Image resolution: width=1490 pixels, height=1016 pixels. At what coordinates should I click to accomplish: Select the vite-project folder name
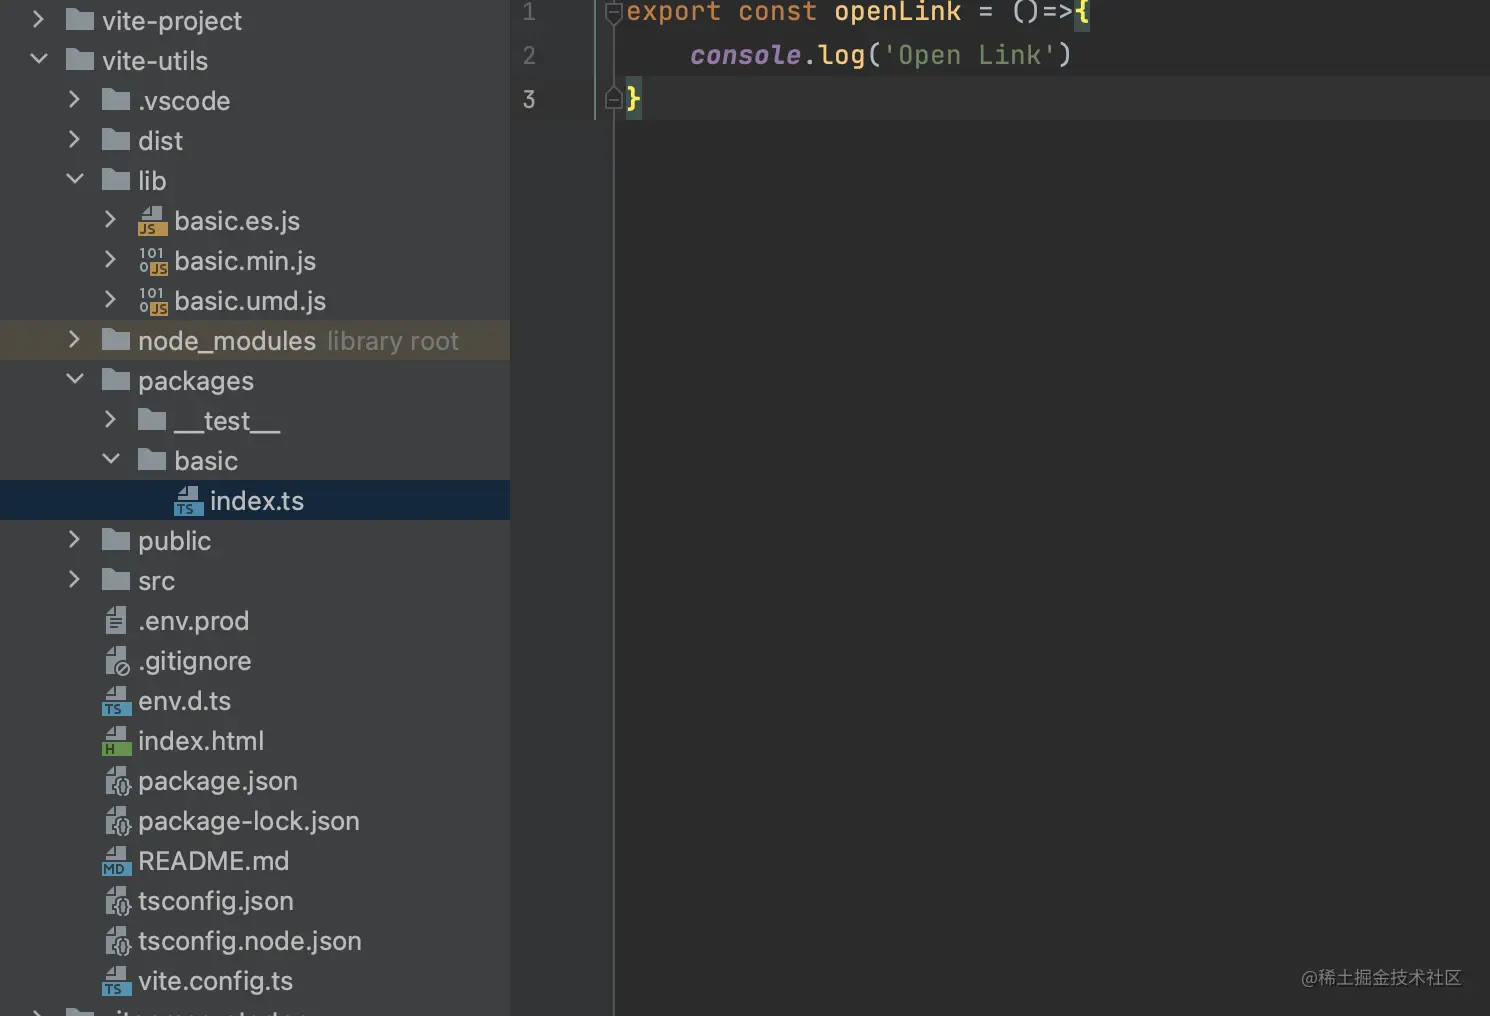point(172,21)
